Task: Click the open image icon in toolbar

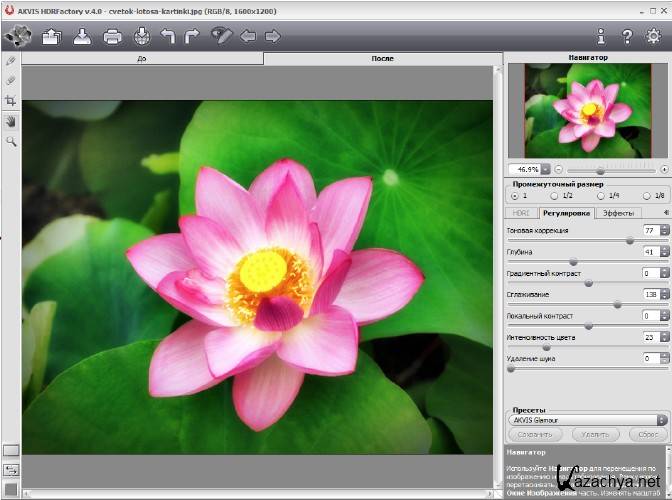Action: pos(51,37)
